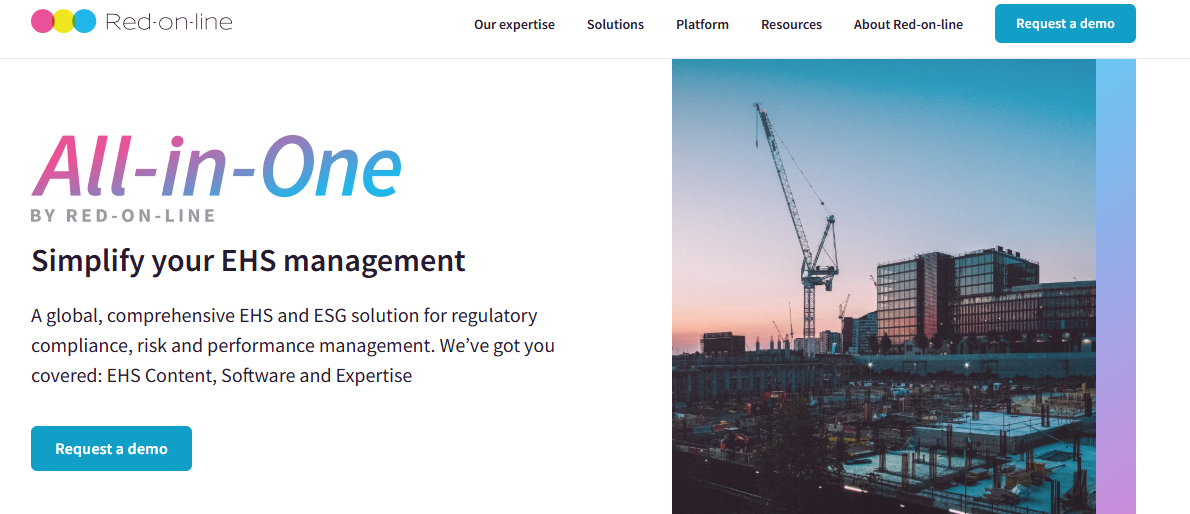Open the Platform menu item
Screen dimensions: 1190x514
point(702,24)
